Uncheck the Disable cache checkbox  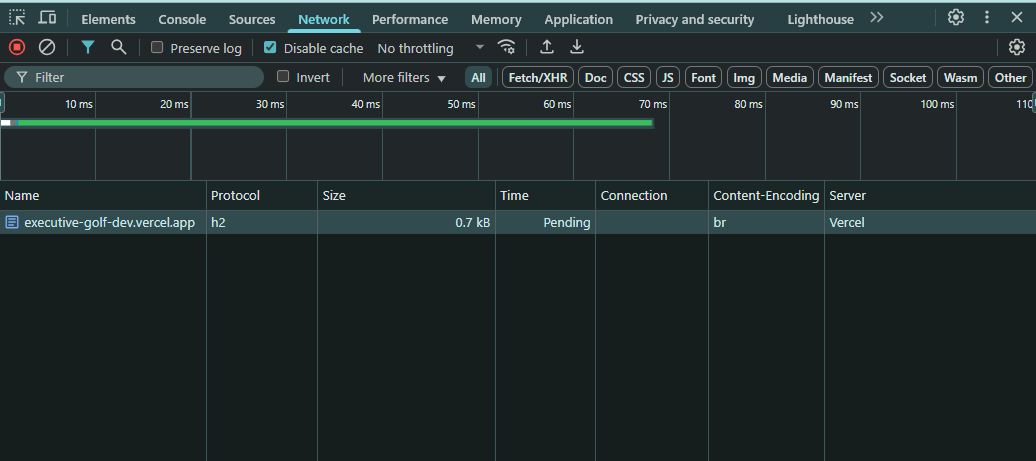coord(270,48)
